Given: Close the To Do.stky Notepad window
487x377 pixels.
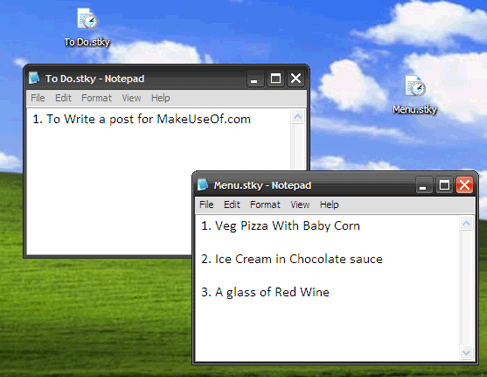Looking at the screenshot, I should (x=296, y=79).
